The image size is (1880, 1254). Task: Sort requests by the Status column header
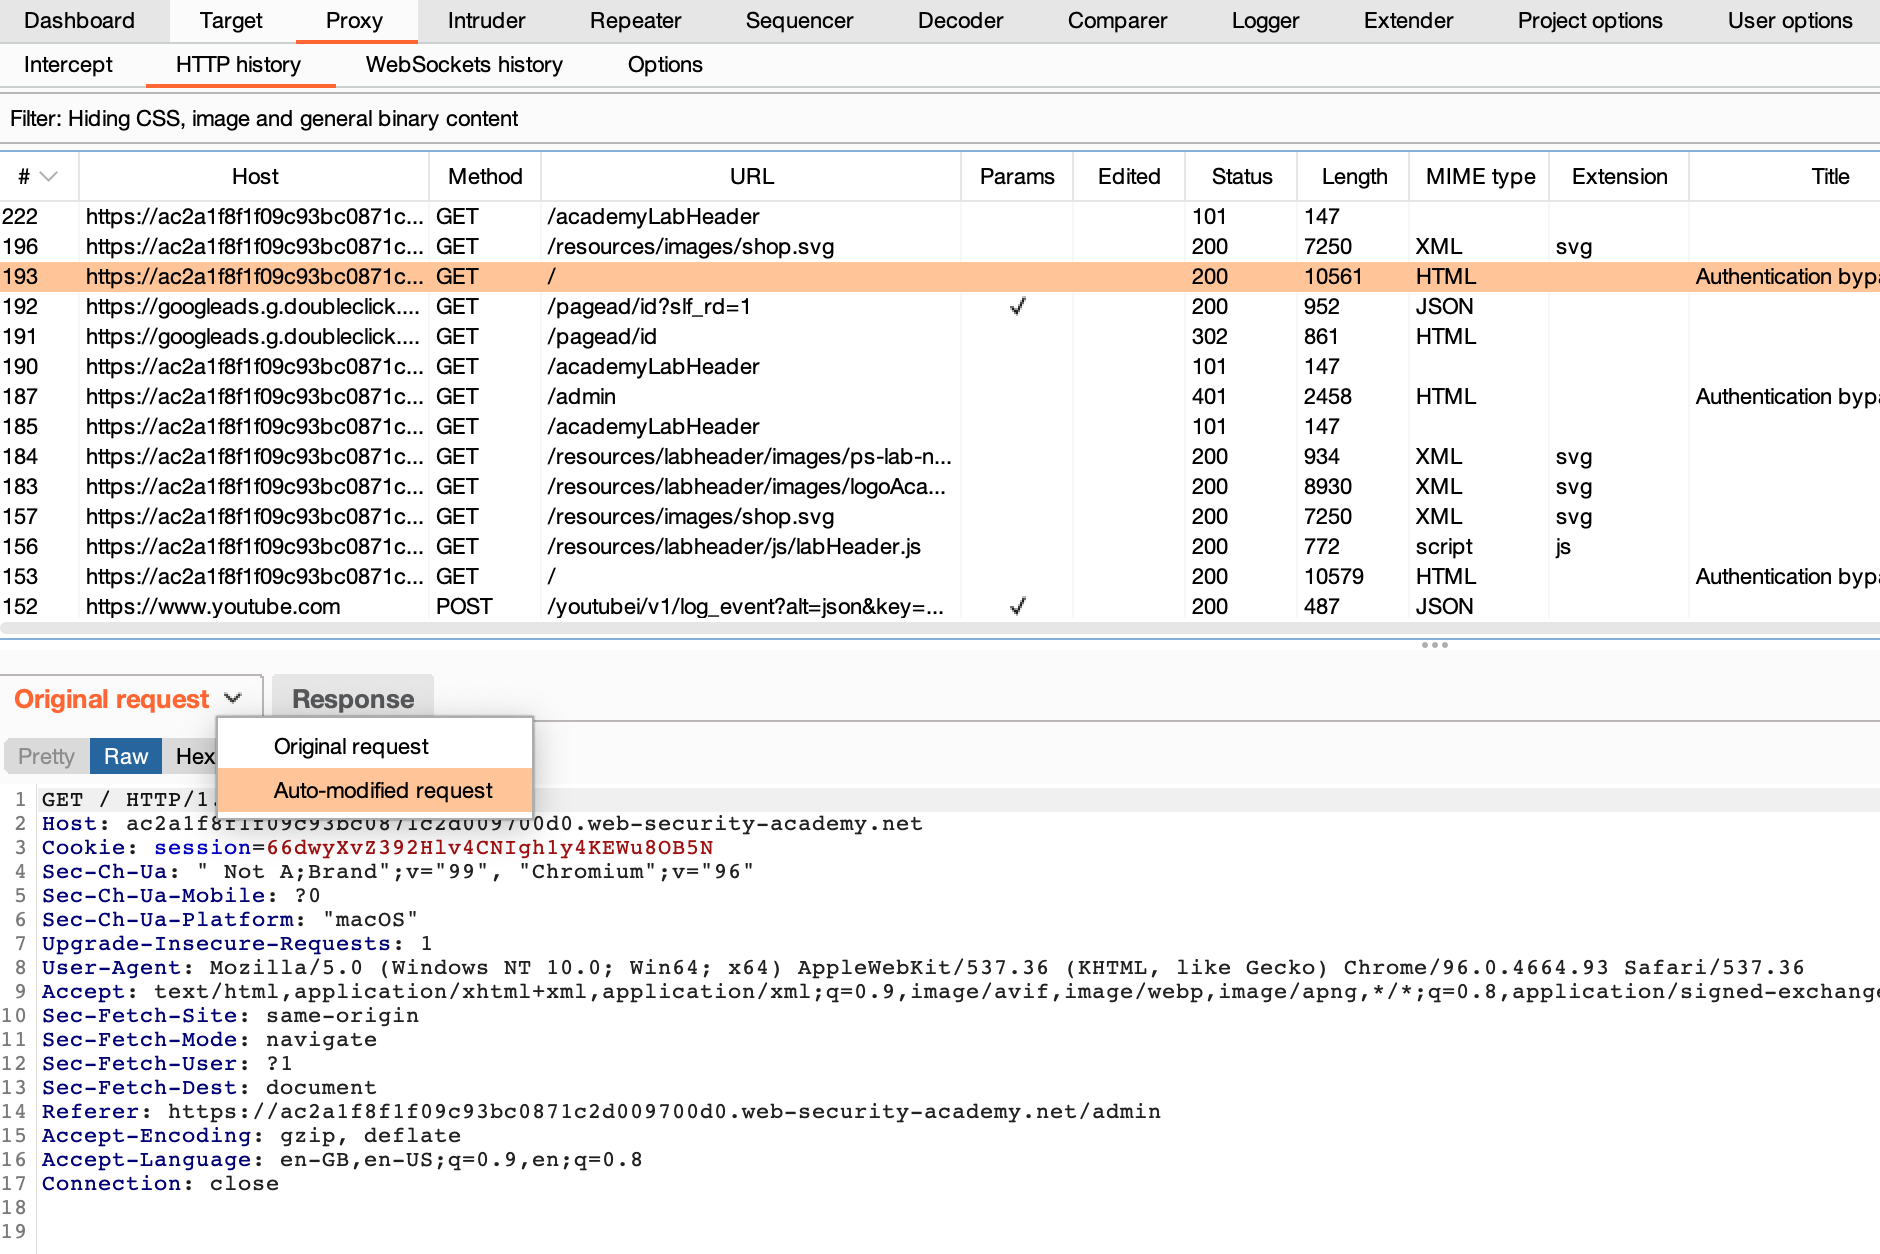click(x=1241, y=176)
